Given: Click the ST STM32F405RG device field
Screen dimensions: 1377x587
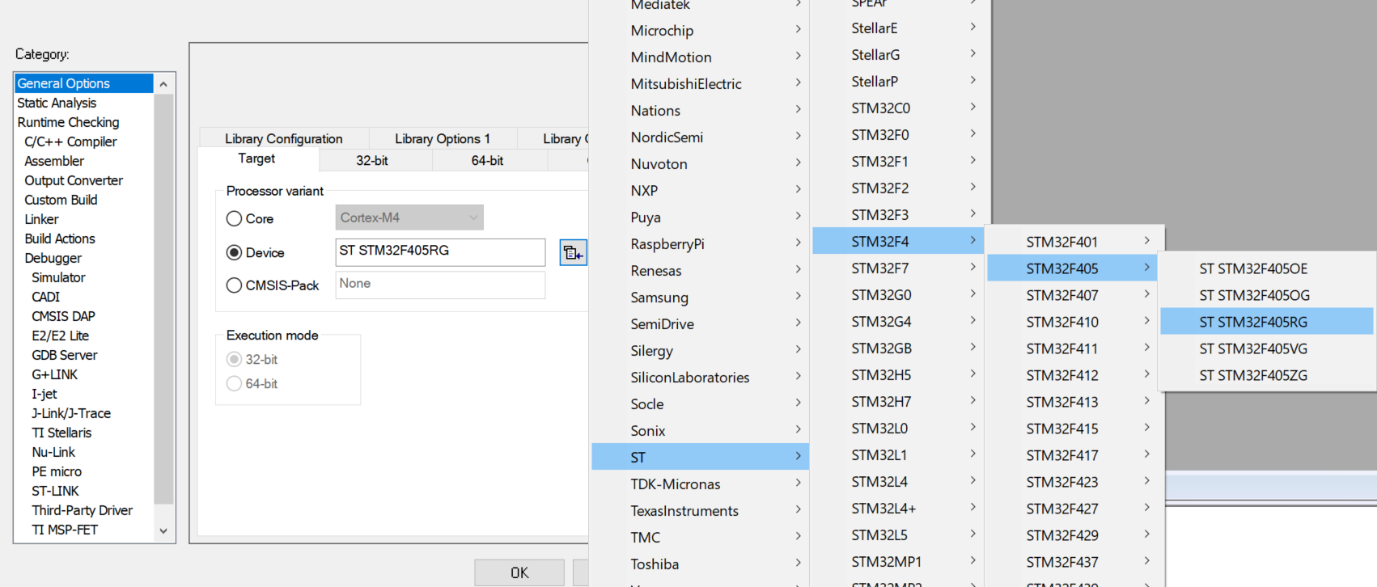Looking at the screenshot, I should click(x=441, y=251).
